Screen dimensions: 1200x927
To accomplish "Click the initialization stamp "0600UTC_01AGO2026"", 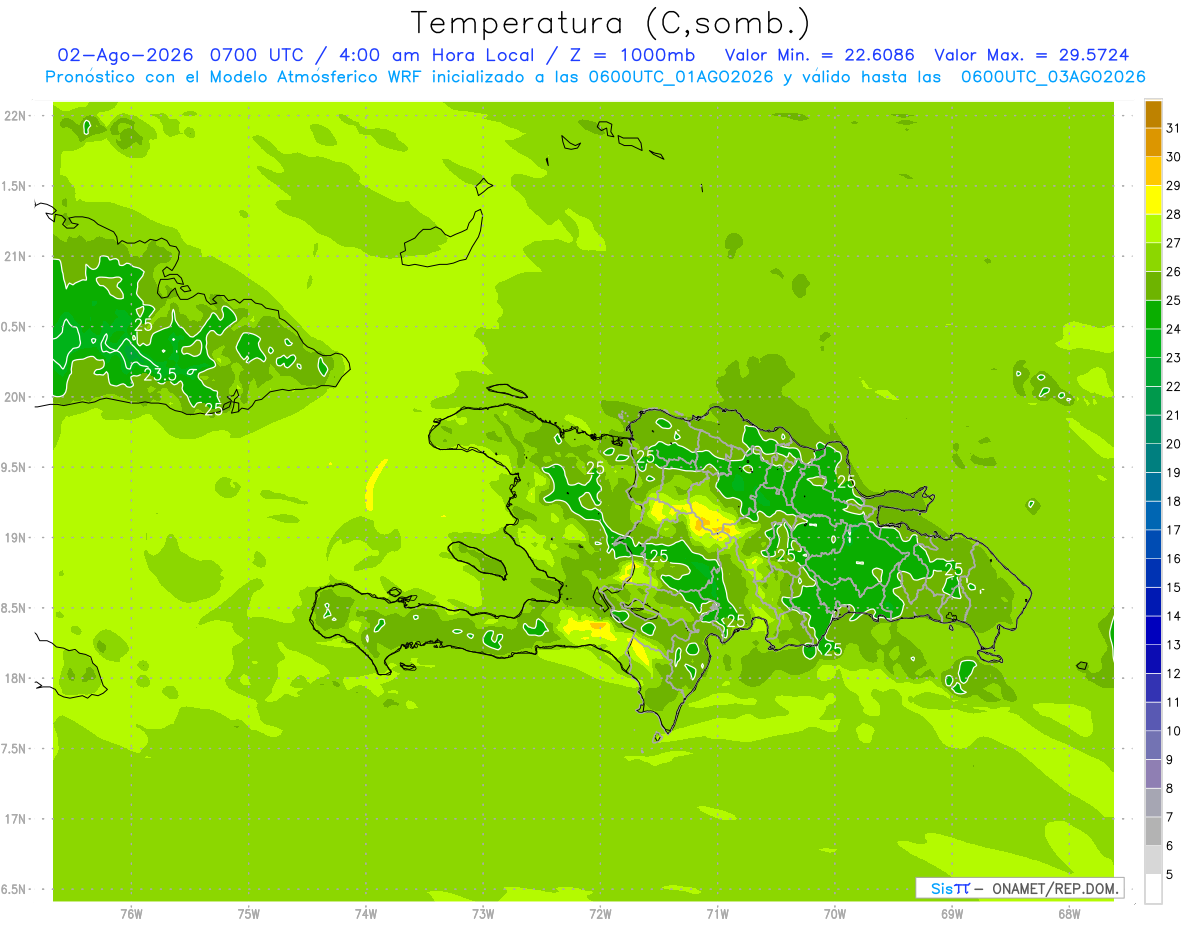I will pos(681,77).
